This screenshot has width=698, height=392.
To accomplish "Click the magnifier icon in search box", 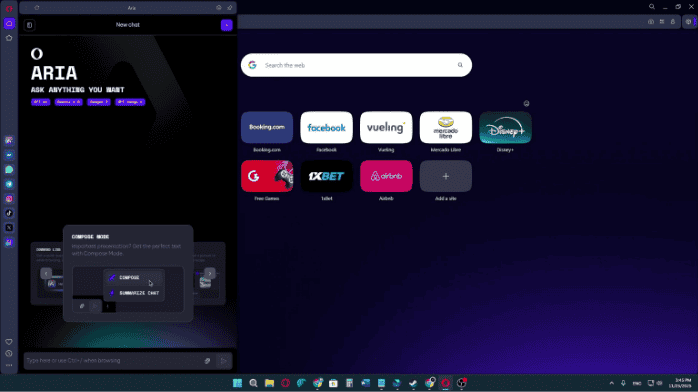I will click(460, 65).
